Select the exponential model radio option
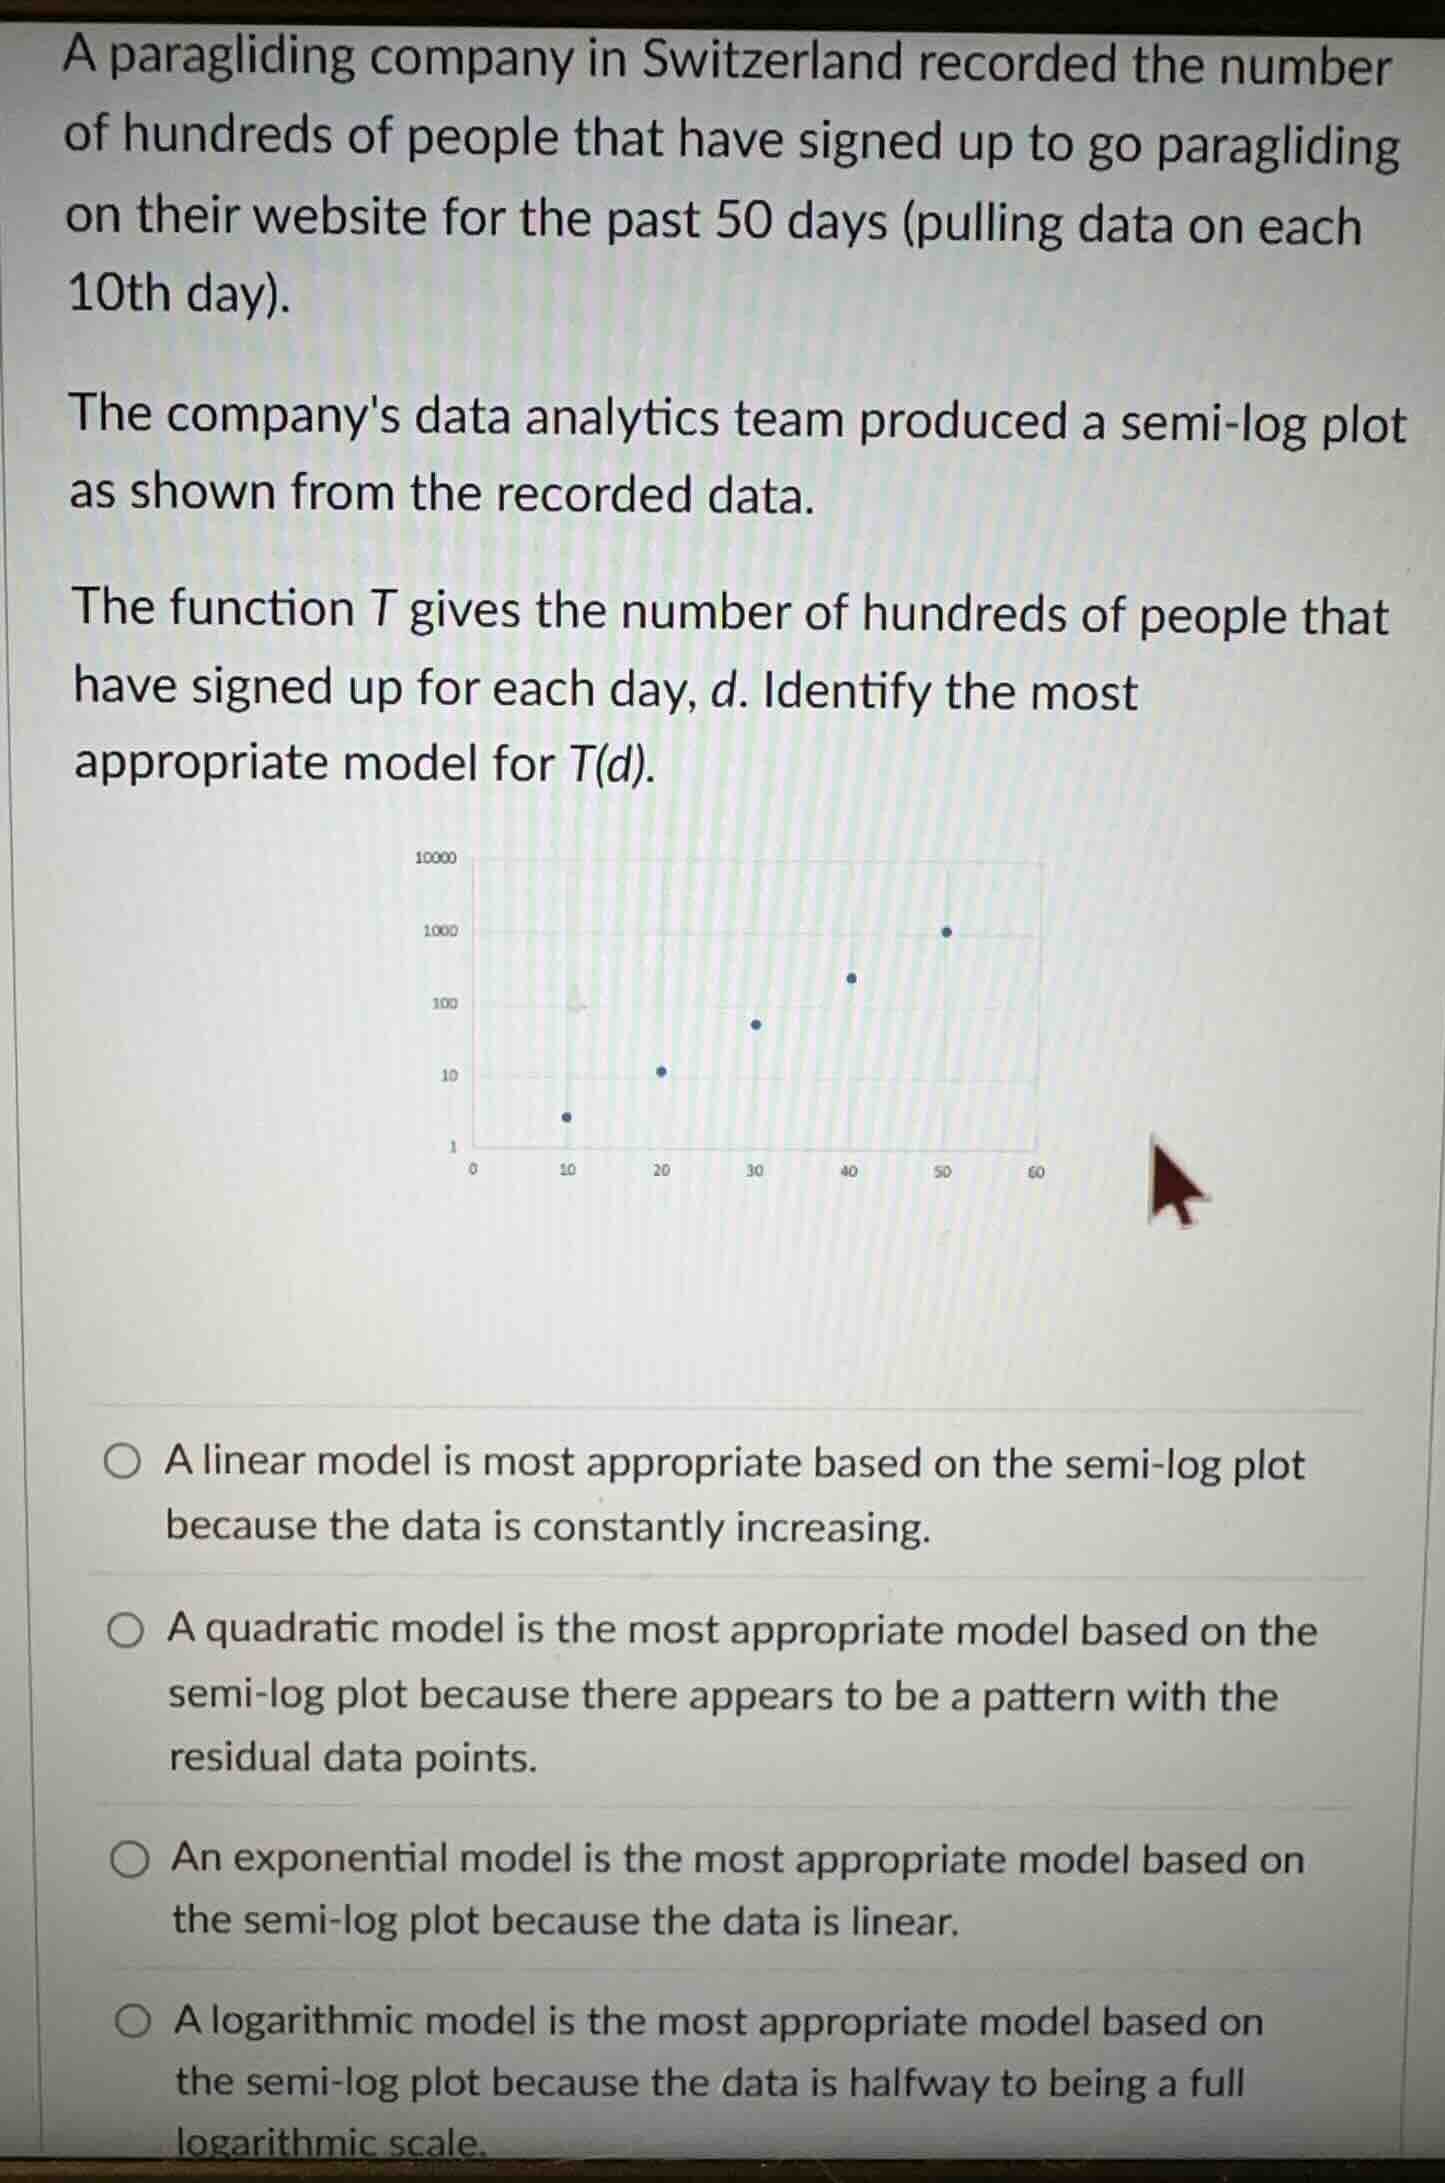Viewport: 1445px width, 2183px height. coord(129,1860)
